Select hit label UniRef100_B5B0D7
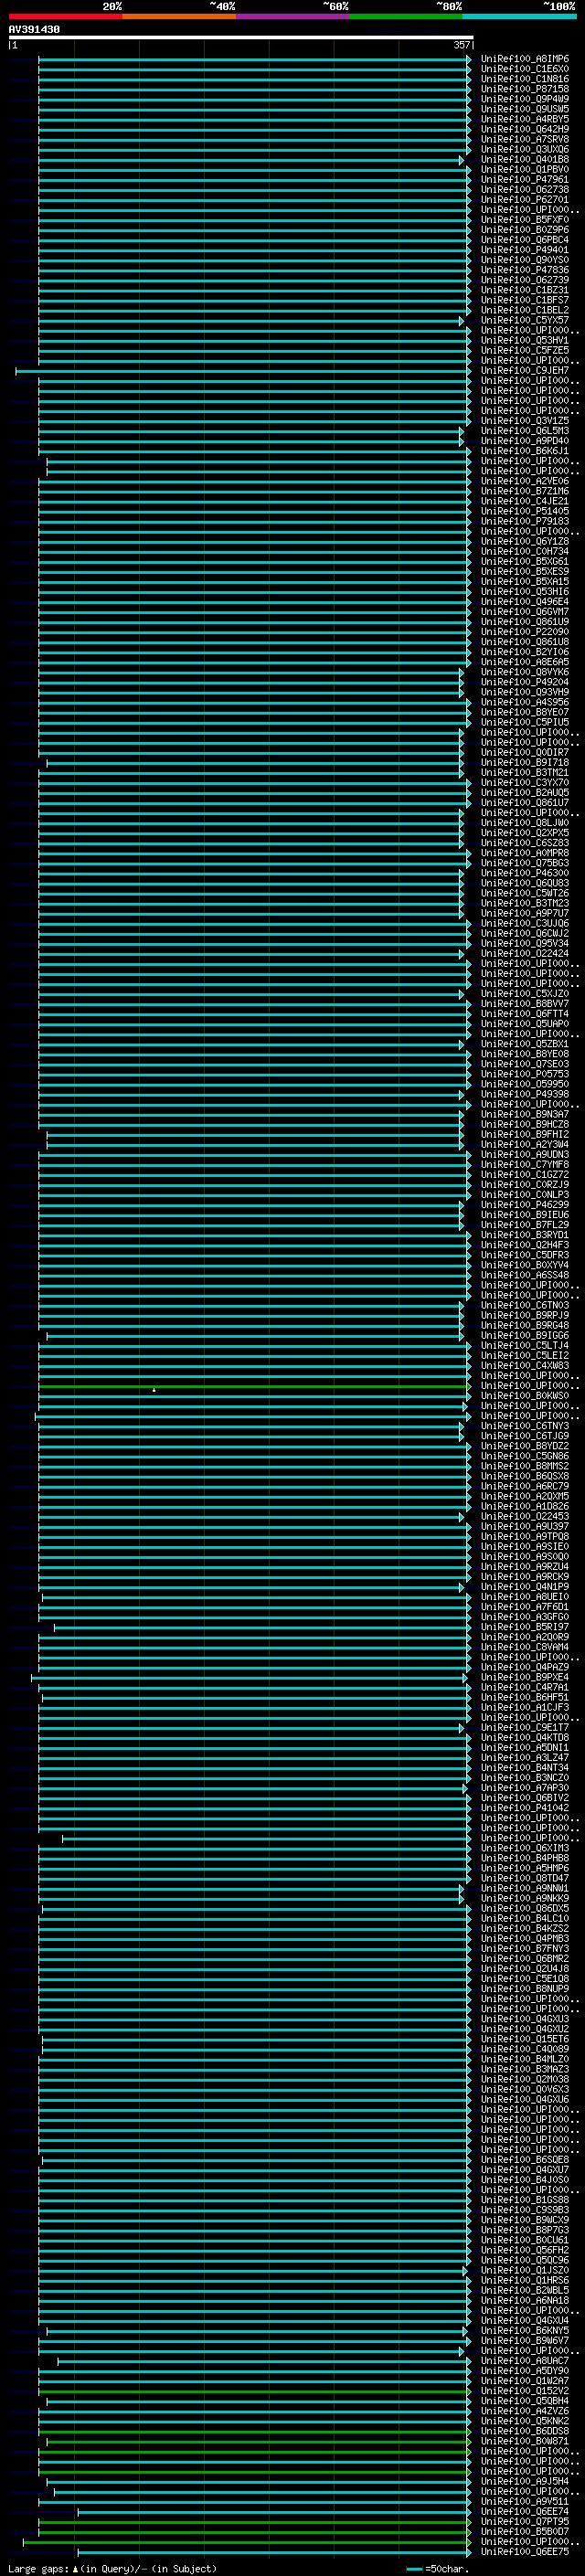 tap(524, 2531)
